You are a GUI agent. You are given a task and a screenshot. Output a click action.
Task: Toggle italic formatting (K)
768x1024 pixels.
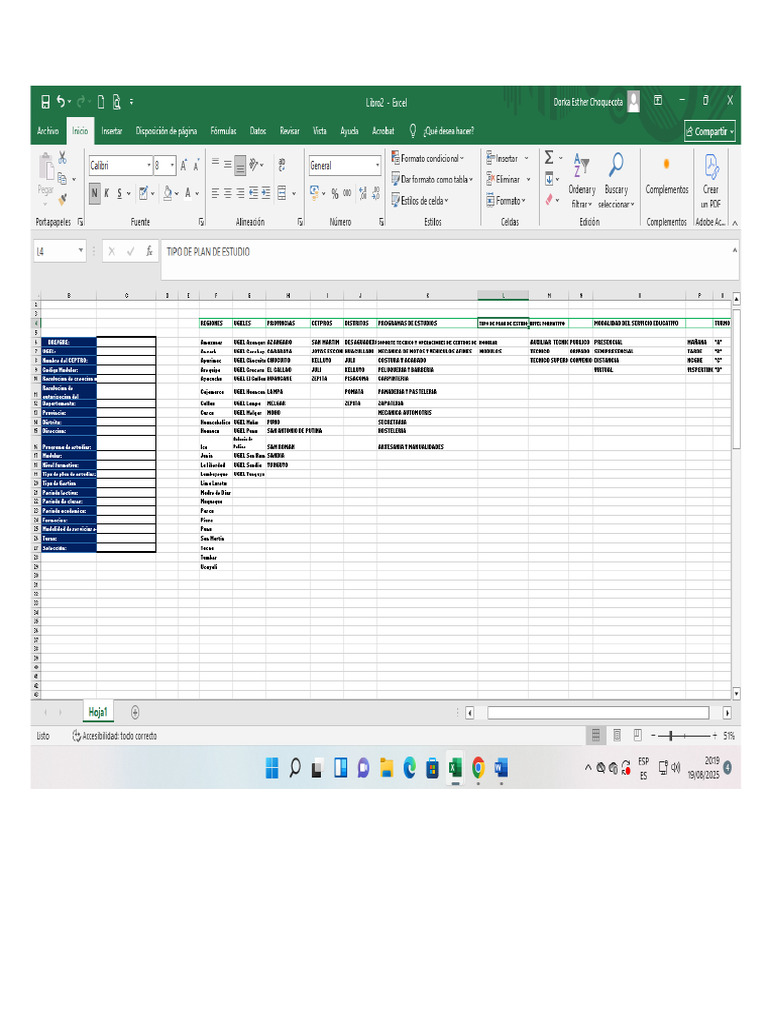[x=107, y=193]
